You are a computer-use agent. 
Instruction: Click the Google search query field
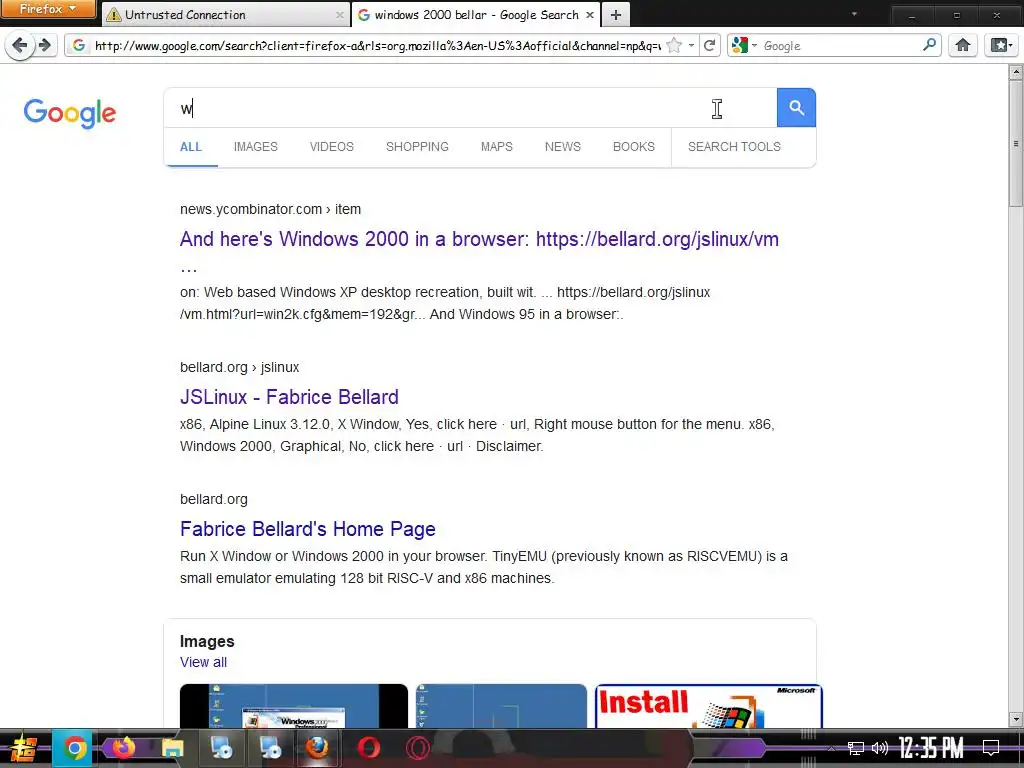click(470, 108)
